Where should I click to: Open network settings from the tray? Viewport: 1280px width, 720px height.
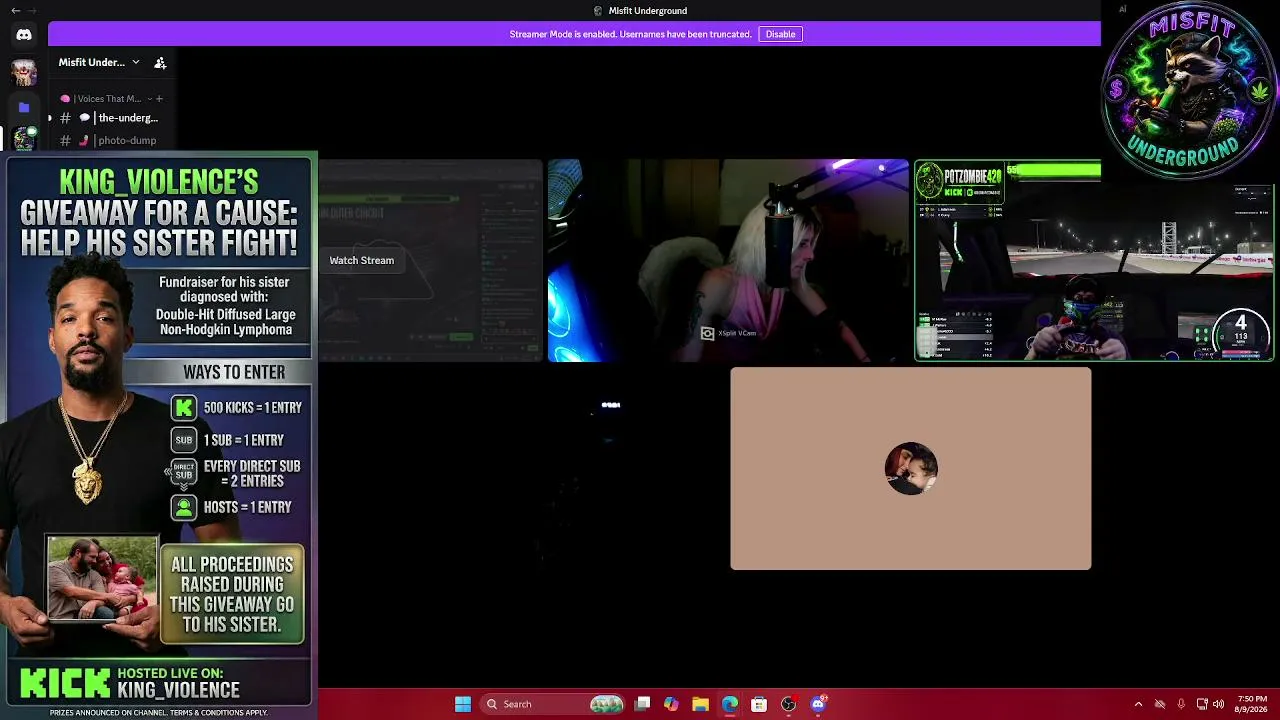(1202, 704)
